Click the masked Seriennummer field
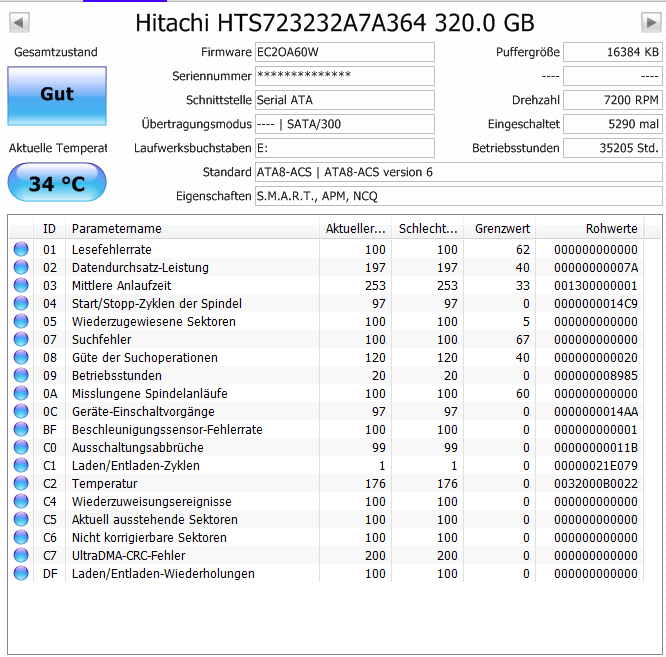Screen dimensions: 666x657 pos(345,76)
